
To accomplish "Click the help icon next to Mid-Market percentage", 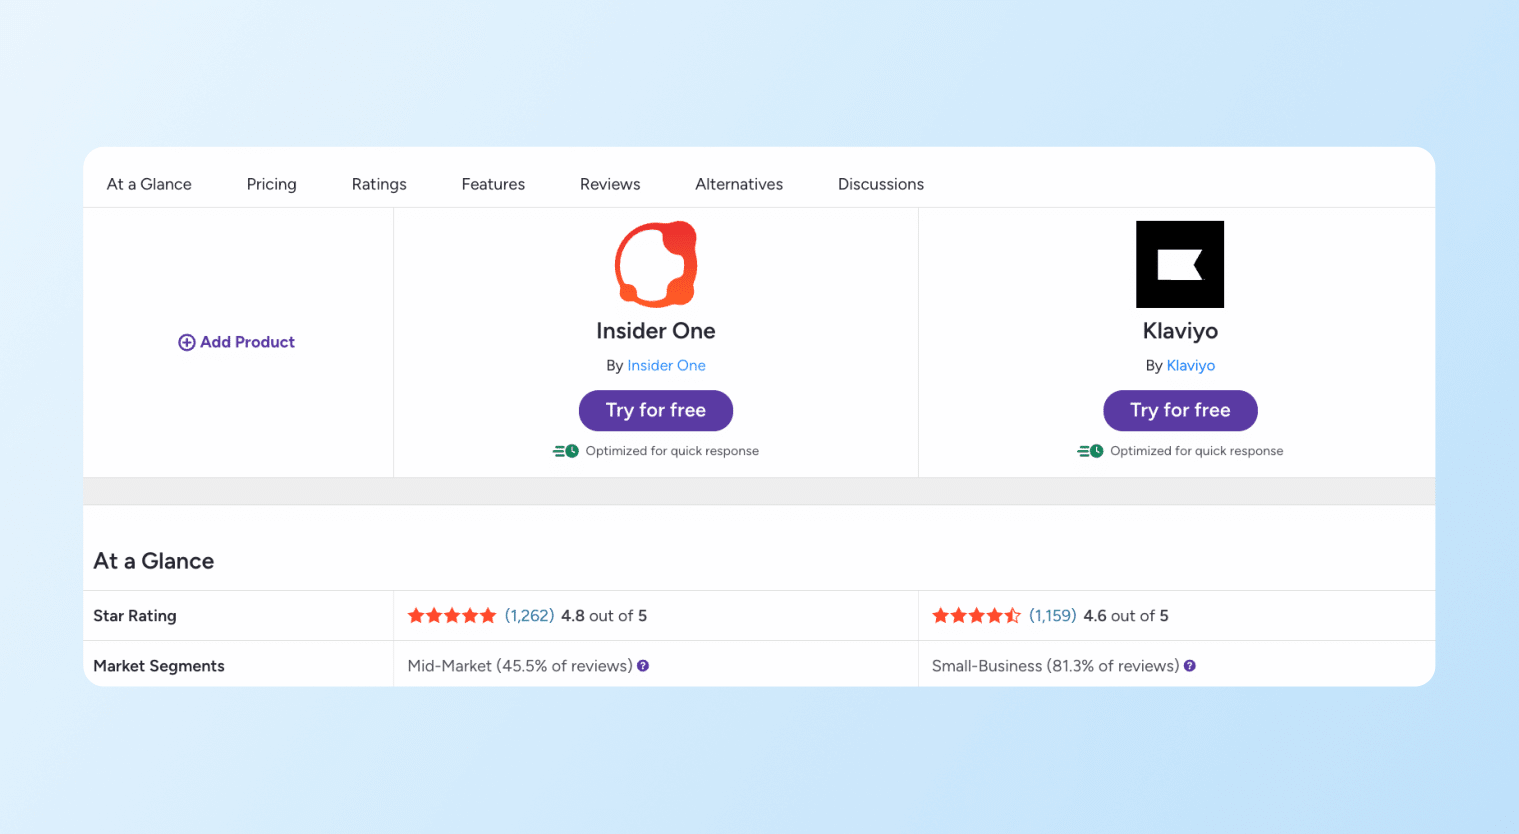I will coord(642,665).
